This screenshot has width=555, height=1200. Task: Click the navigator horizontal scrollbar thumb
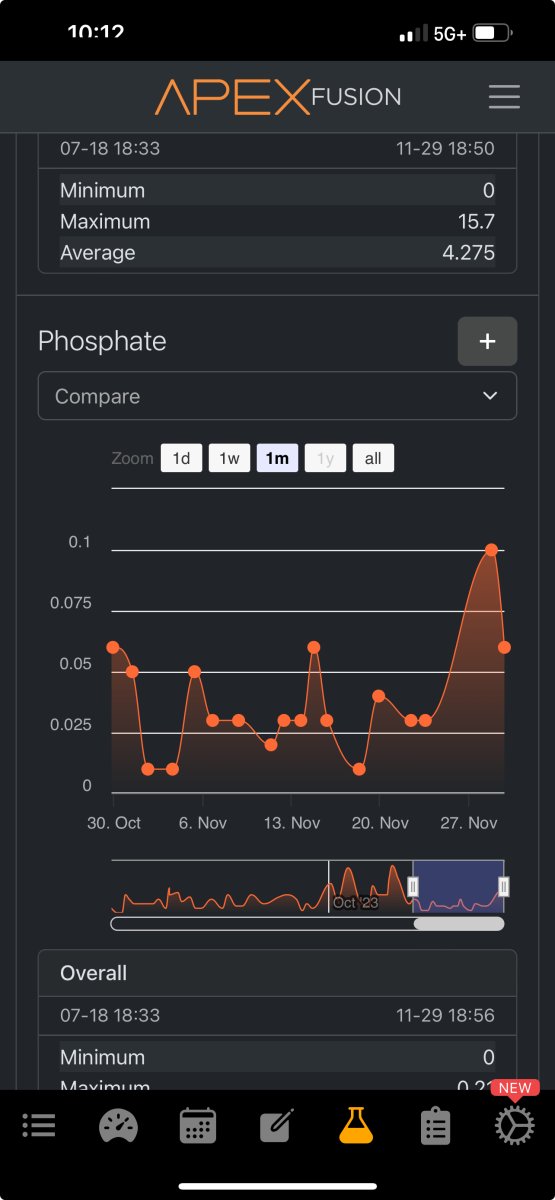click(x=459, y=924)
